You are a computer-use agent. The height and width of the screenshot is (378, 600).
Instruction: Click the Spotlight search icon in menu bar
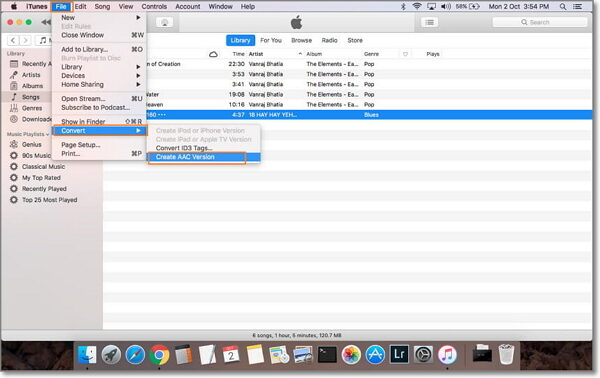tap(562, 7)
